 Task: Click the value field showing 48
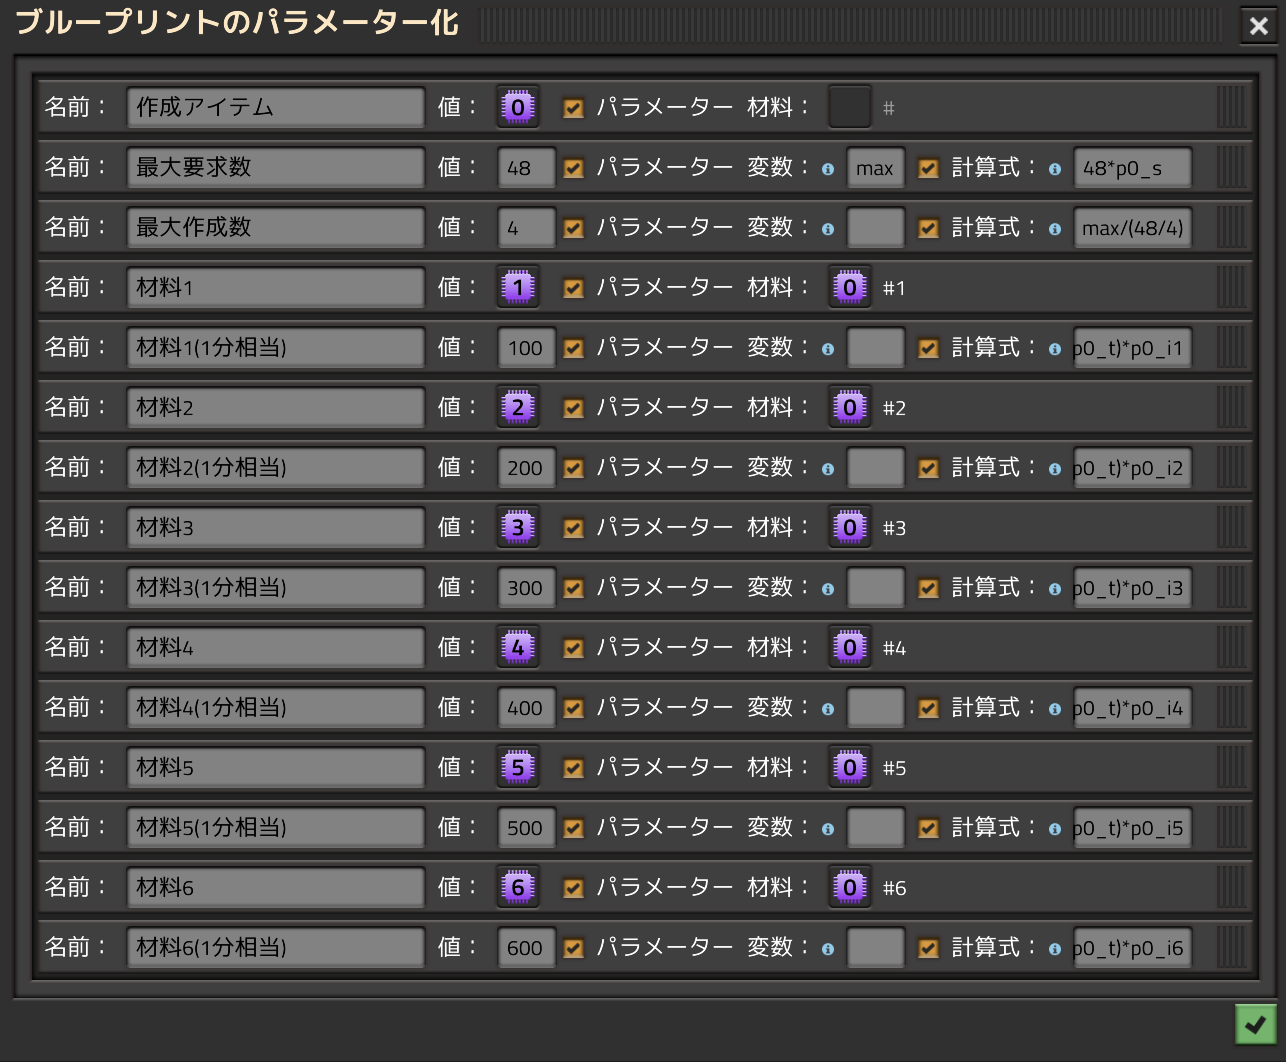(527, 168)
